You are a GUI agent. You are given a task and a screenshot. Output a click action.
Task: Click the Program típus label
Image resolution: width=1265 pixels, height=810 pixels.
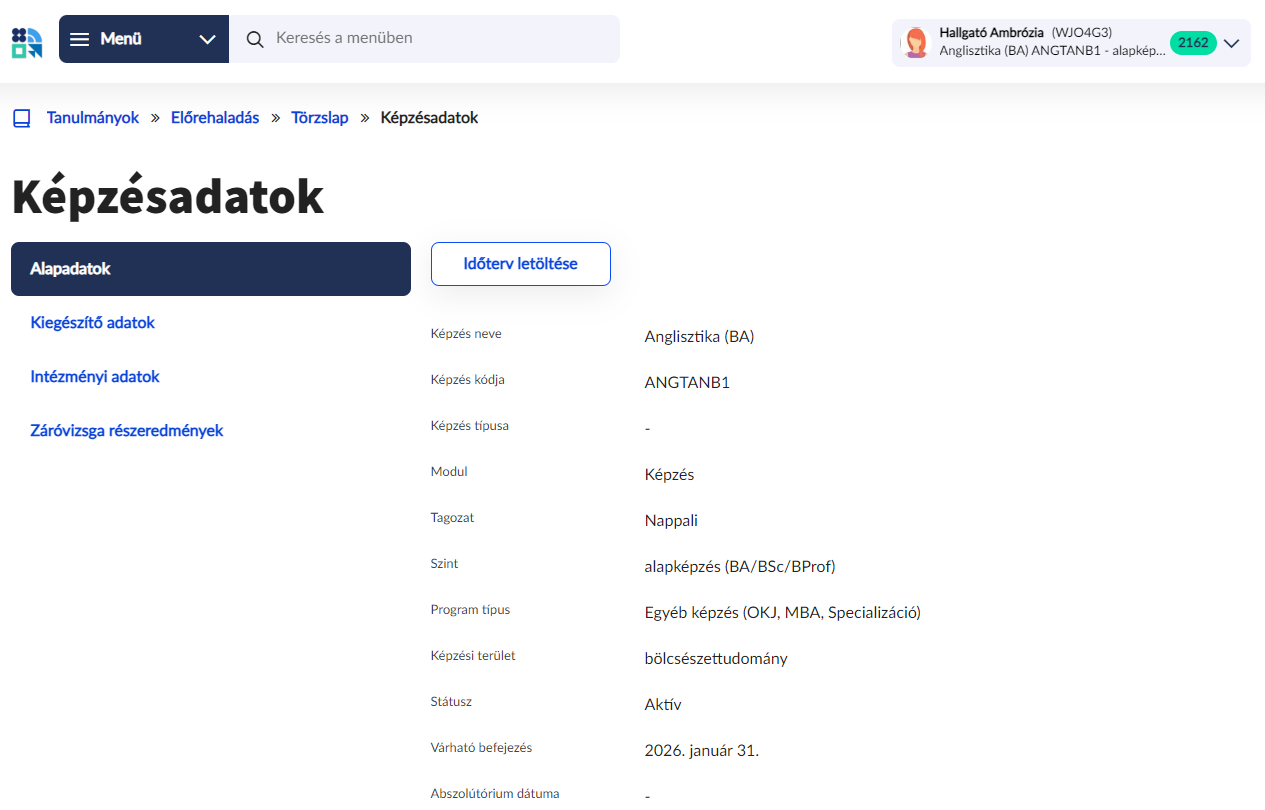[x=470, y=610]
